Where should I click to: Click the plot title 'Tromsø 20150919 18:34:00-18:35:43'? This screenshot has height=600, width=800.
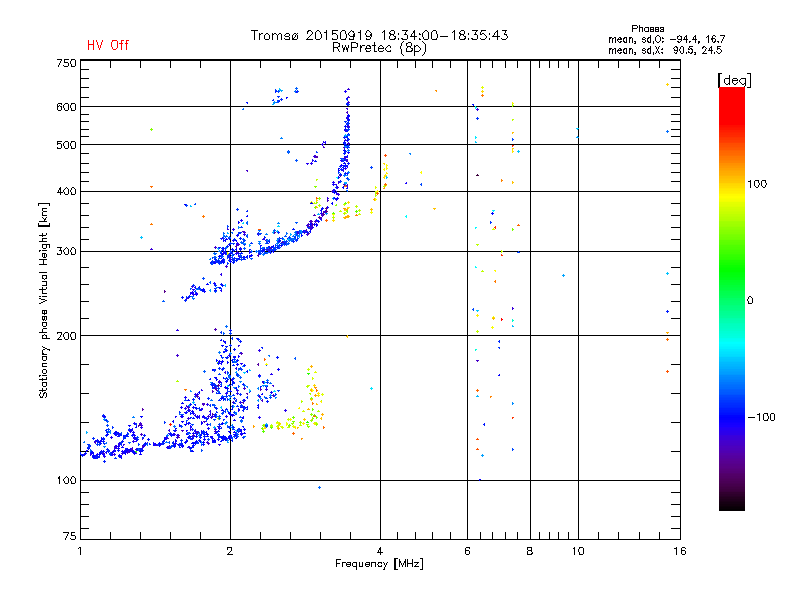pyautogui.click(x=379, y=35)
